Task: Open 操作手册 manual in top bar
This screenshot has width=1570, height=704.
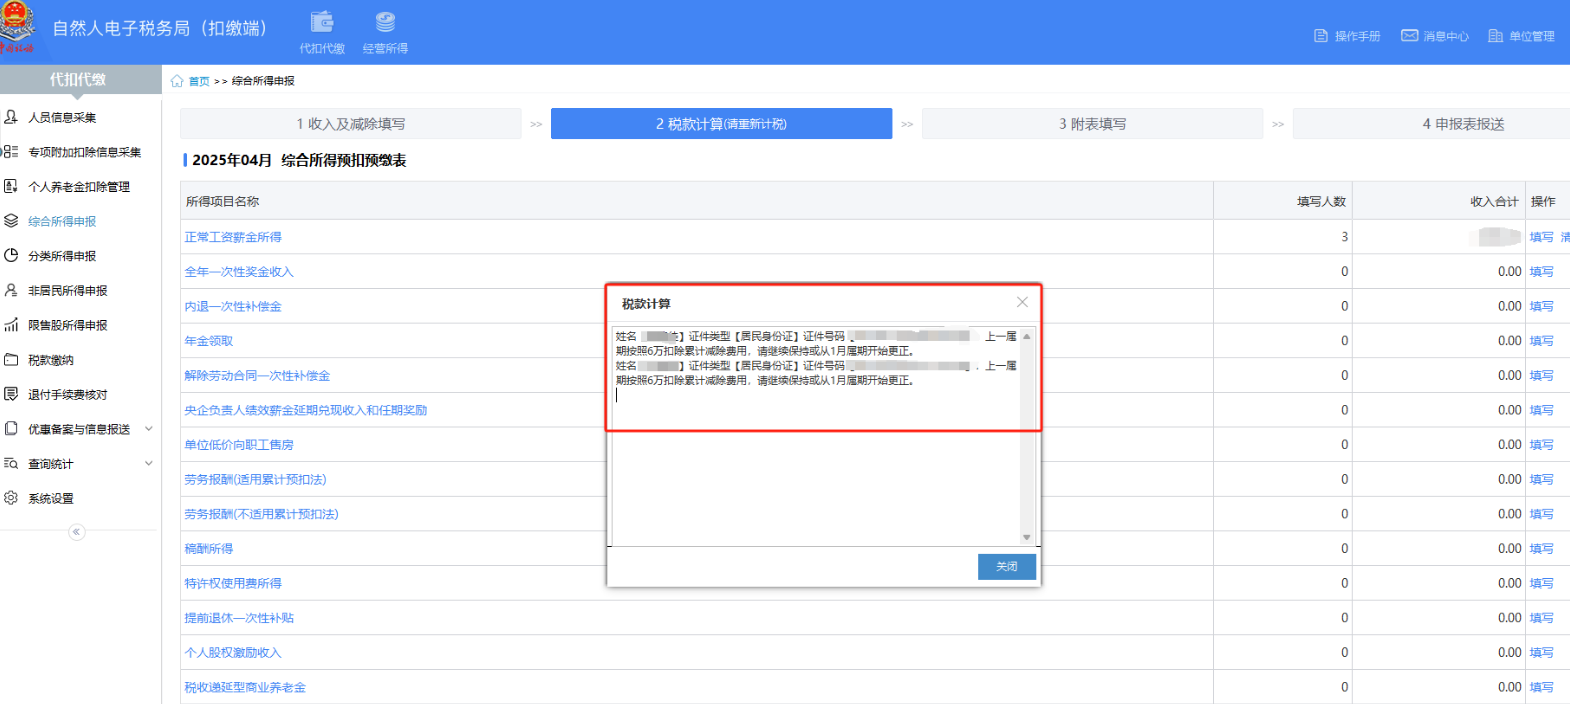Action: click(1347, 36)
